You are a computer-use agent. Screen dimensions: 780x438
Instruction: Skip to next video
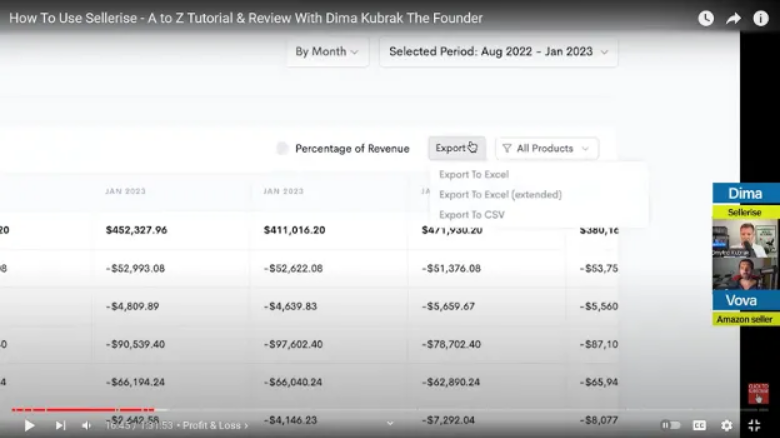point(60,426)
